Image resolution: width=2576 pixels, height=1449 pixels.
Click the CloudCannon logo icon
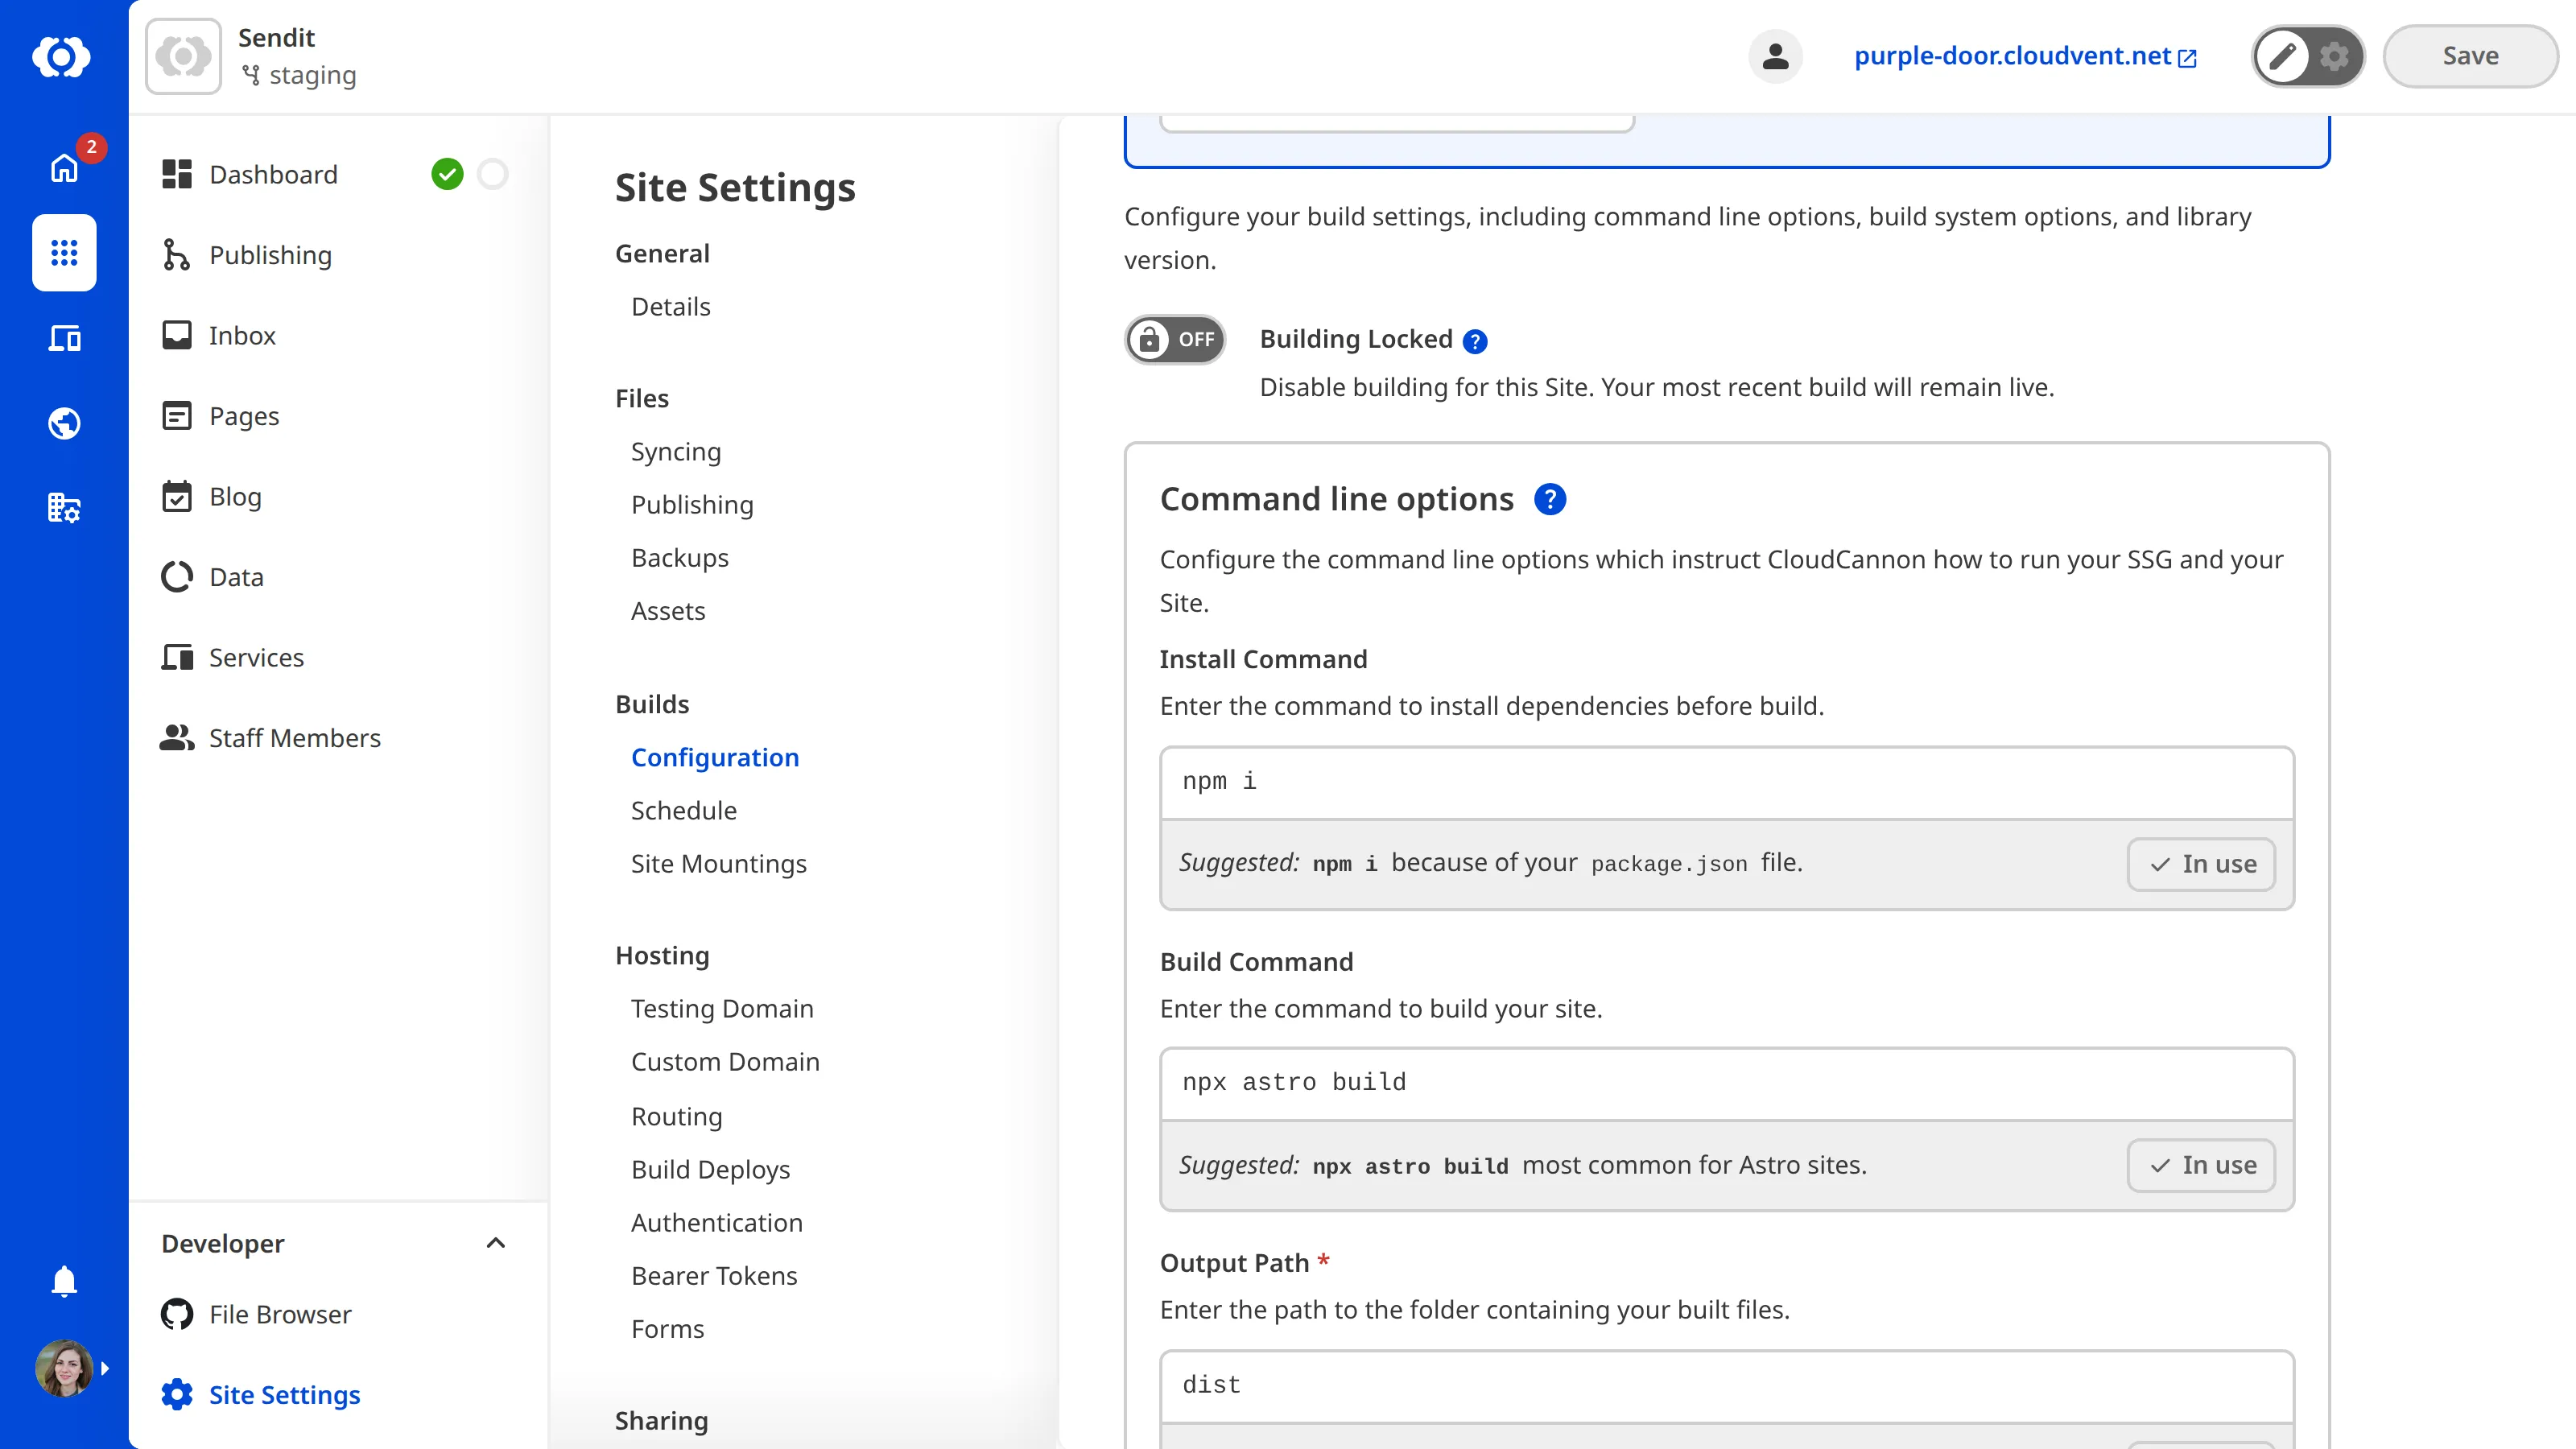(x=62, y=57)
